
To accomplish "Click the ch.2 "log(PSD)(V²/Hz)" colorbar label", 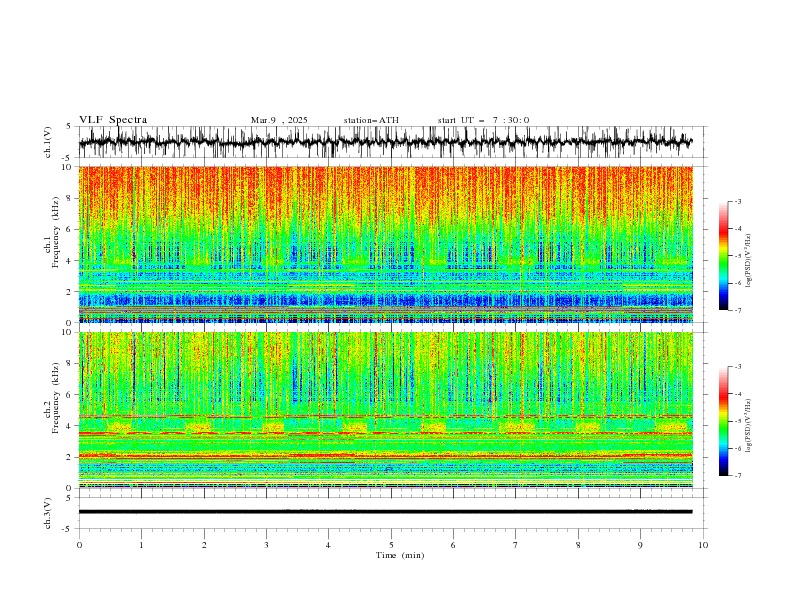I will click(748, 425).
